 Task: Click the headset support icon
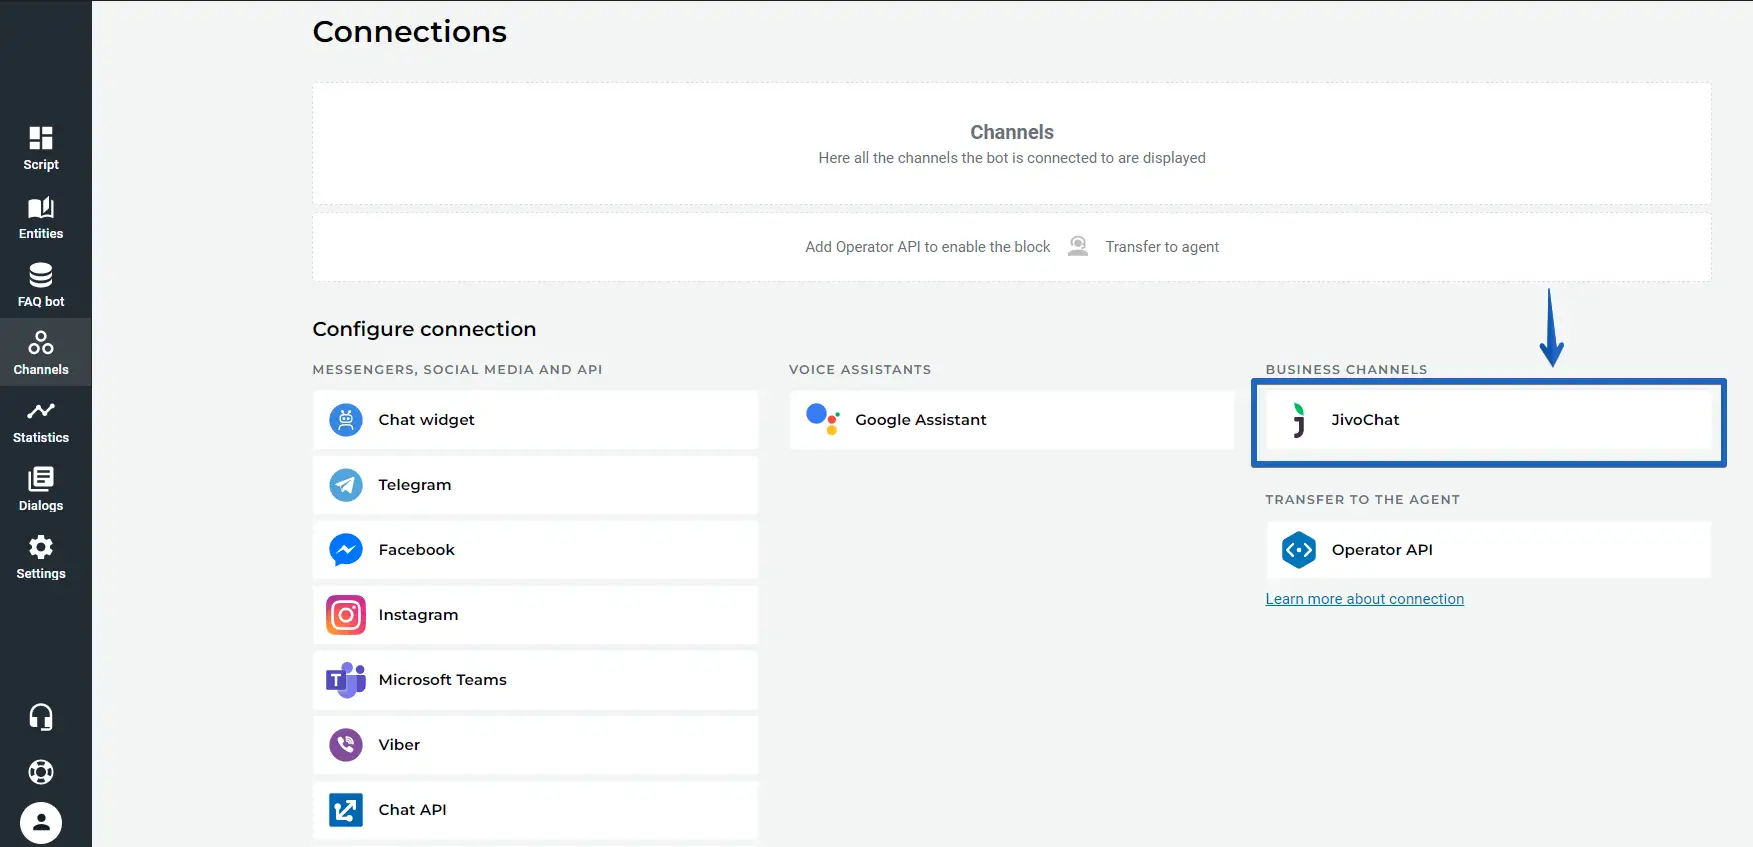click(41, 717)
